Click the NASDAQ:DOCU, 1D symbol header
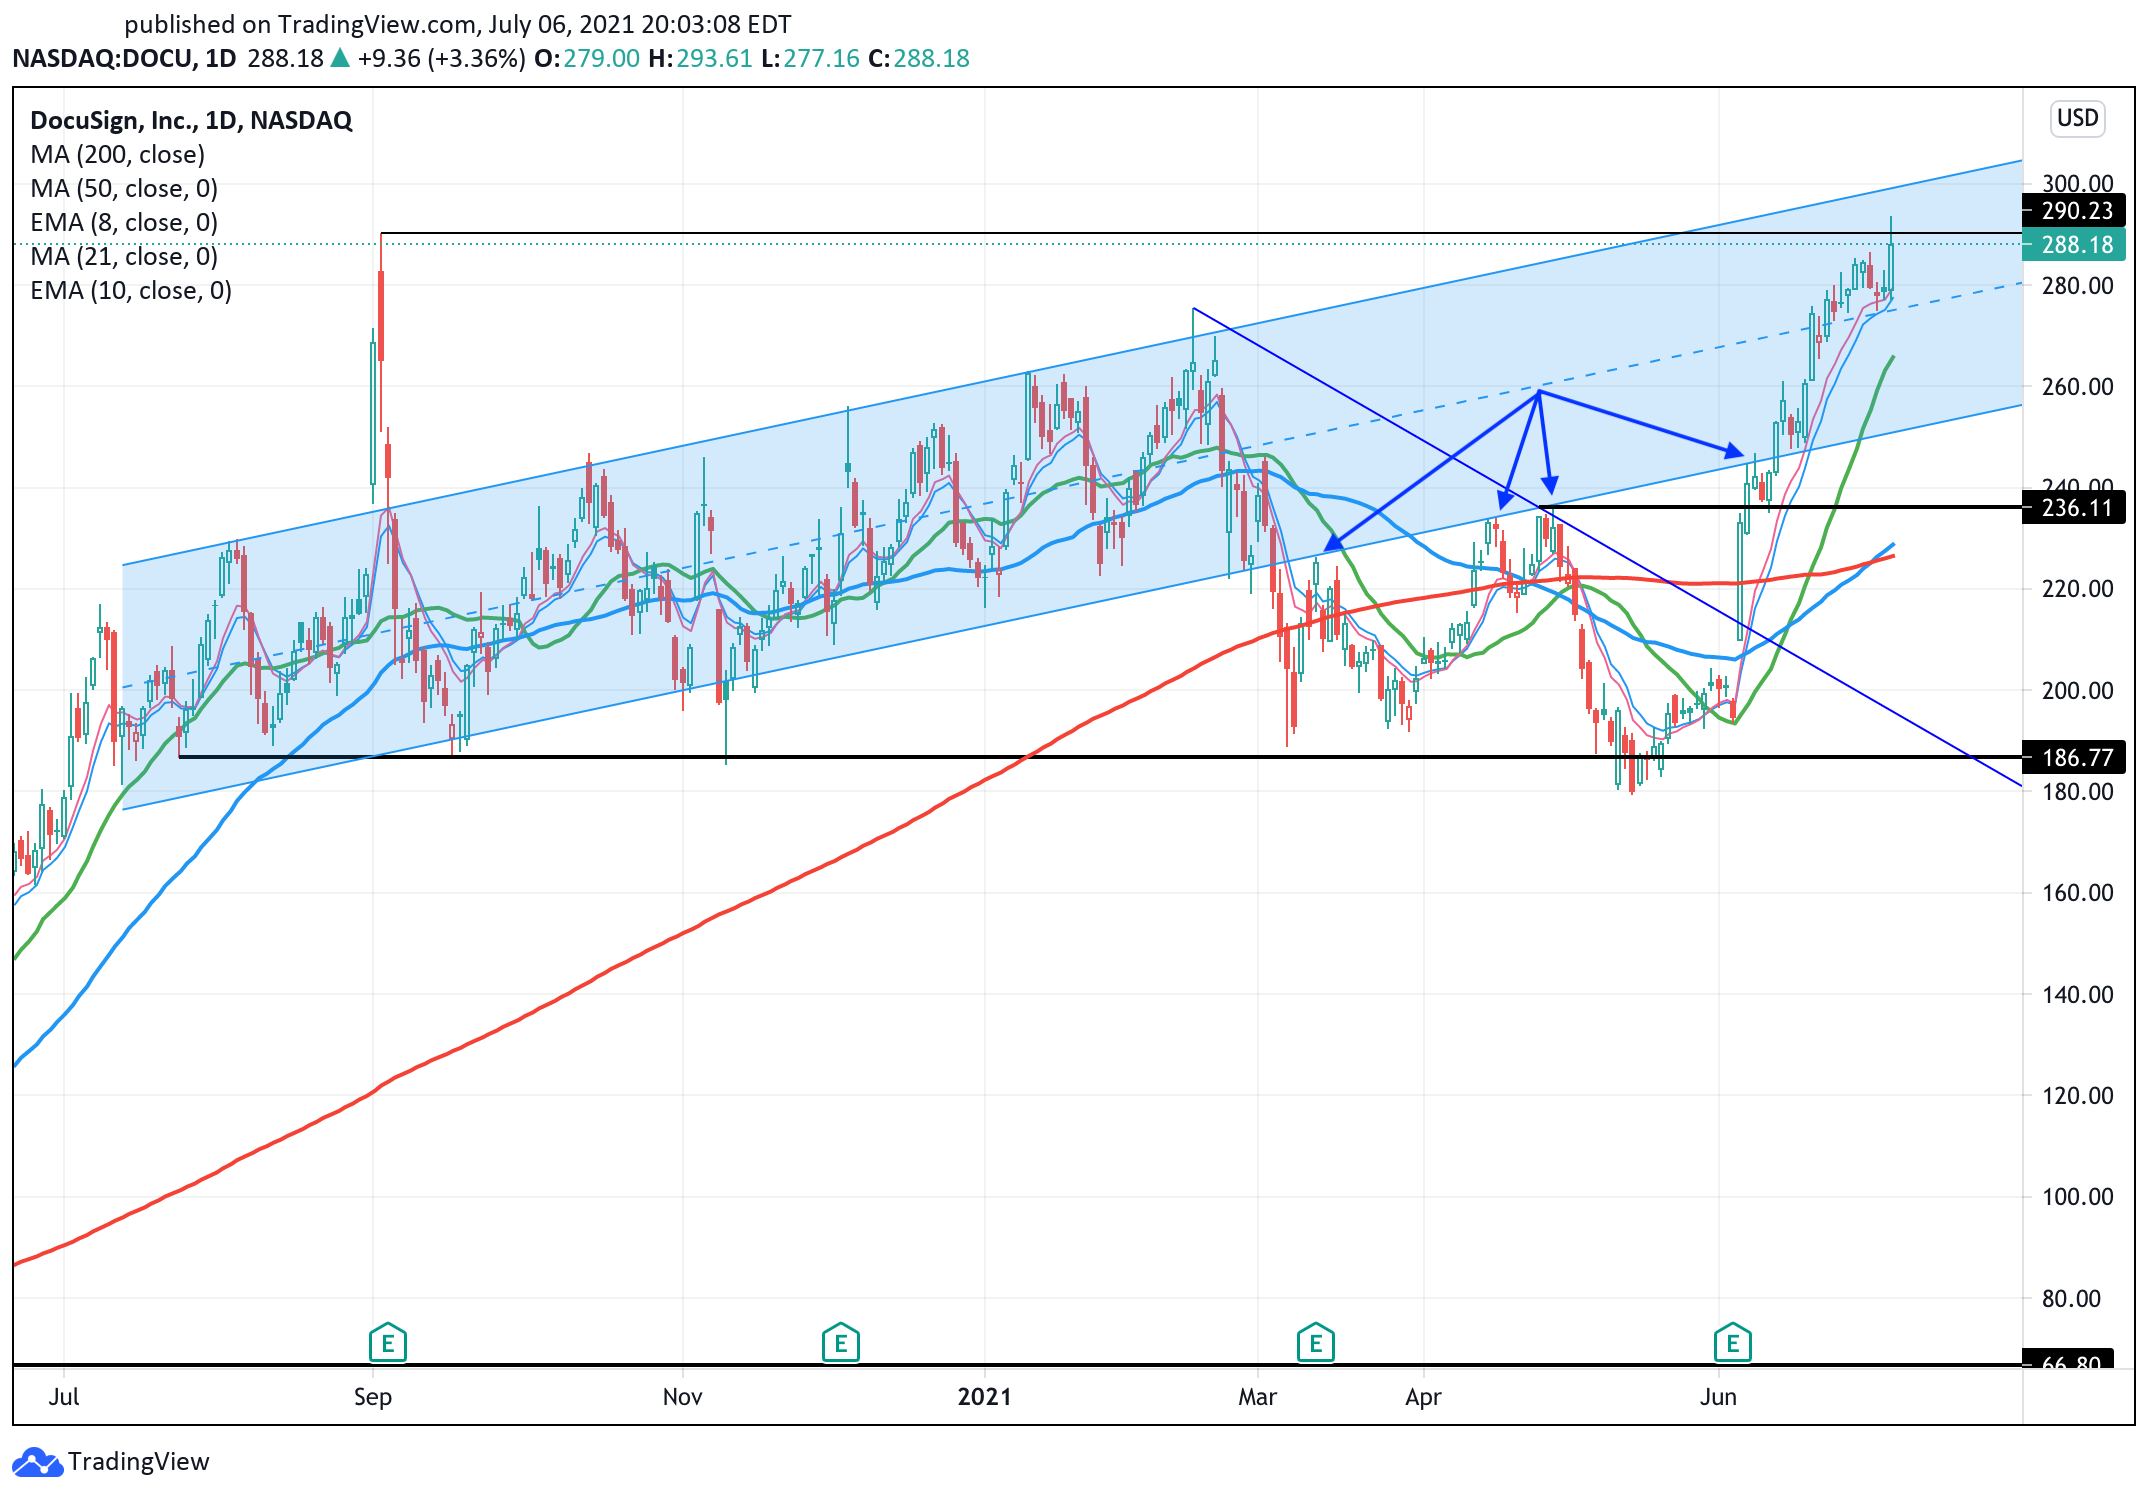The height and width of the screenshot is (1498, 2148). pos(124,58)
